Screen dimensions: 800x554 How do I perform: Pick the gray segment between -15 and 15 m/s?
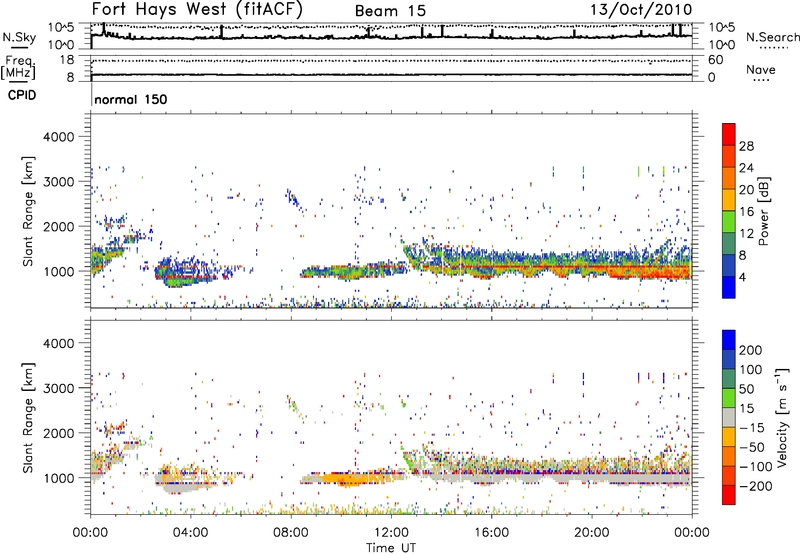(x=729, y=417)
